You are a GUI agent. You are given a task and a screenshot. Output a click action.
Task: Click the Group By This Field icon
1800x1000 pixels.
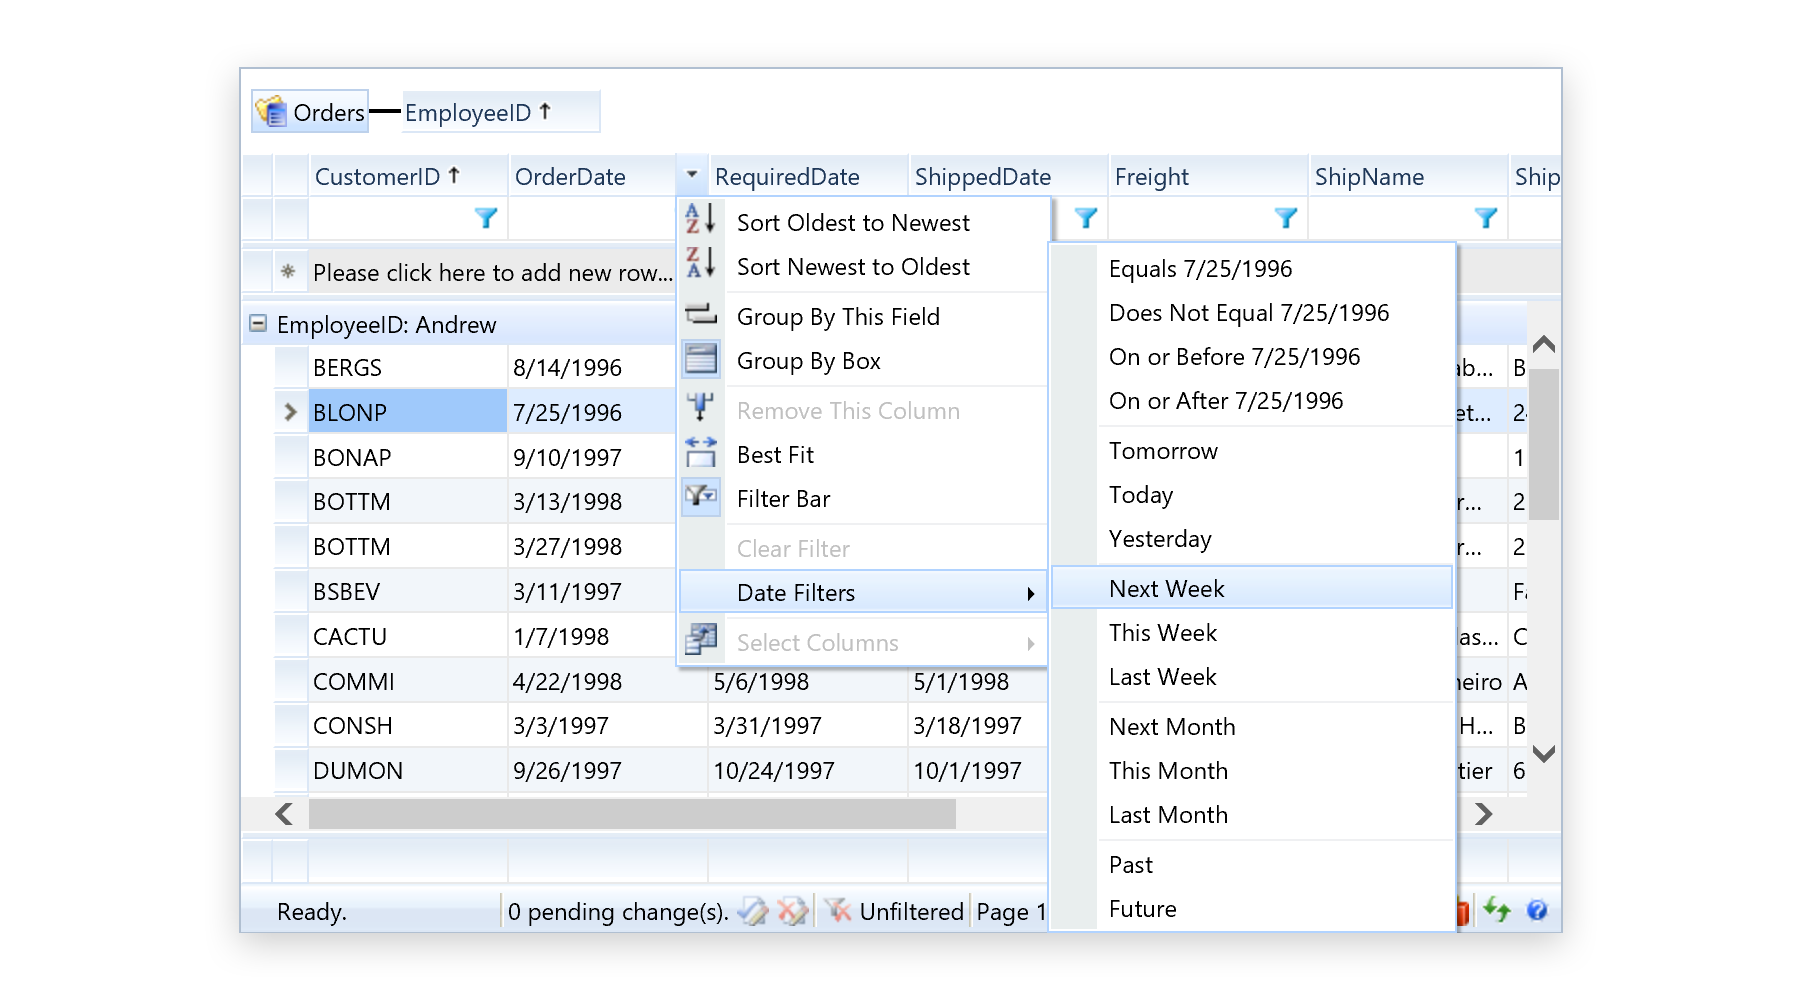(x=700, y=316)
